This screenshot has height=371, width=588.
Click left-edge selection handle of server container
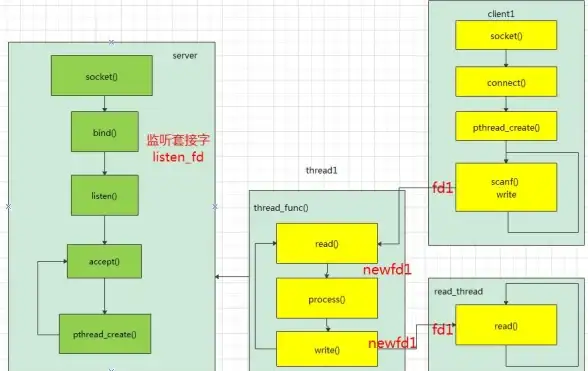(x=8, y=206)
